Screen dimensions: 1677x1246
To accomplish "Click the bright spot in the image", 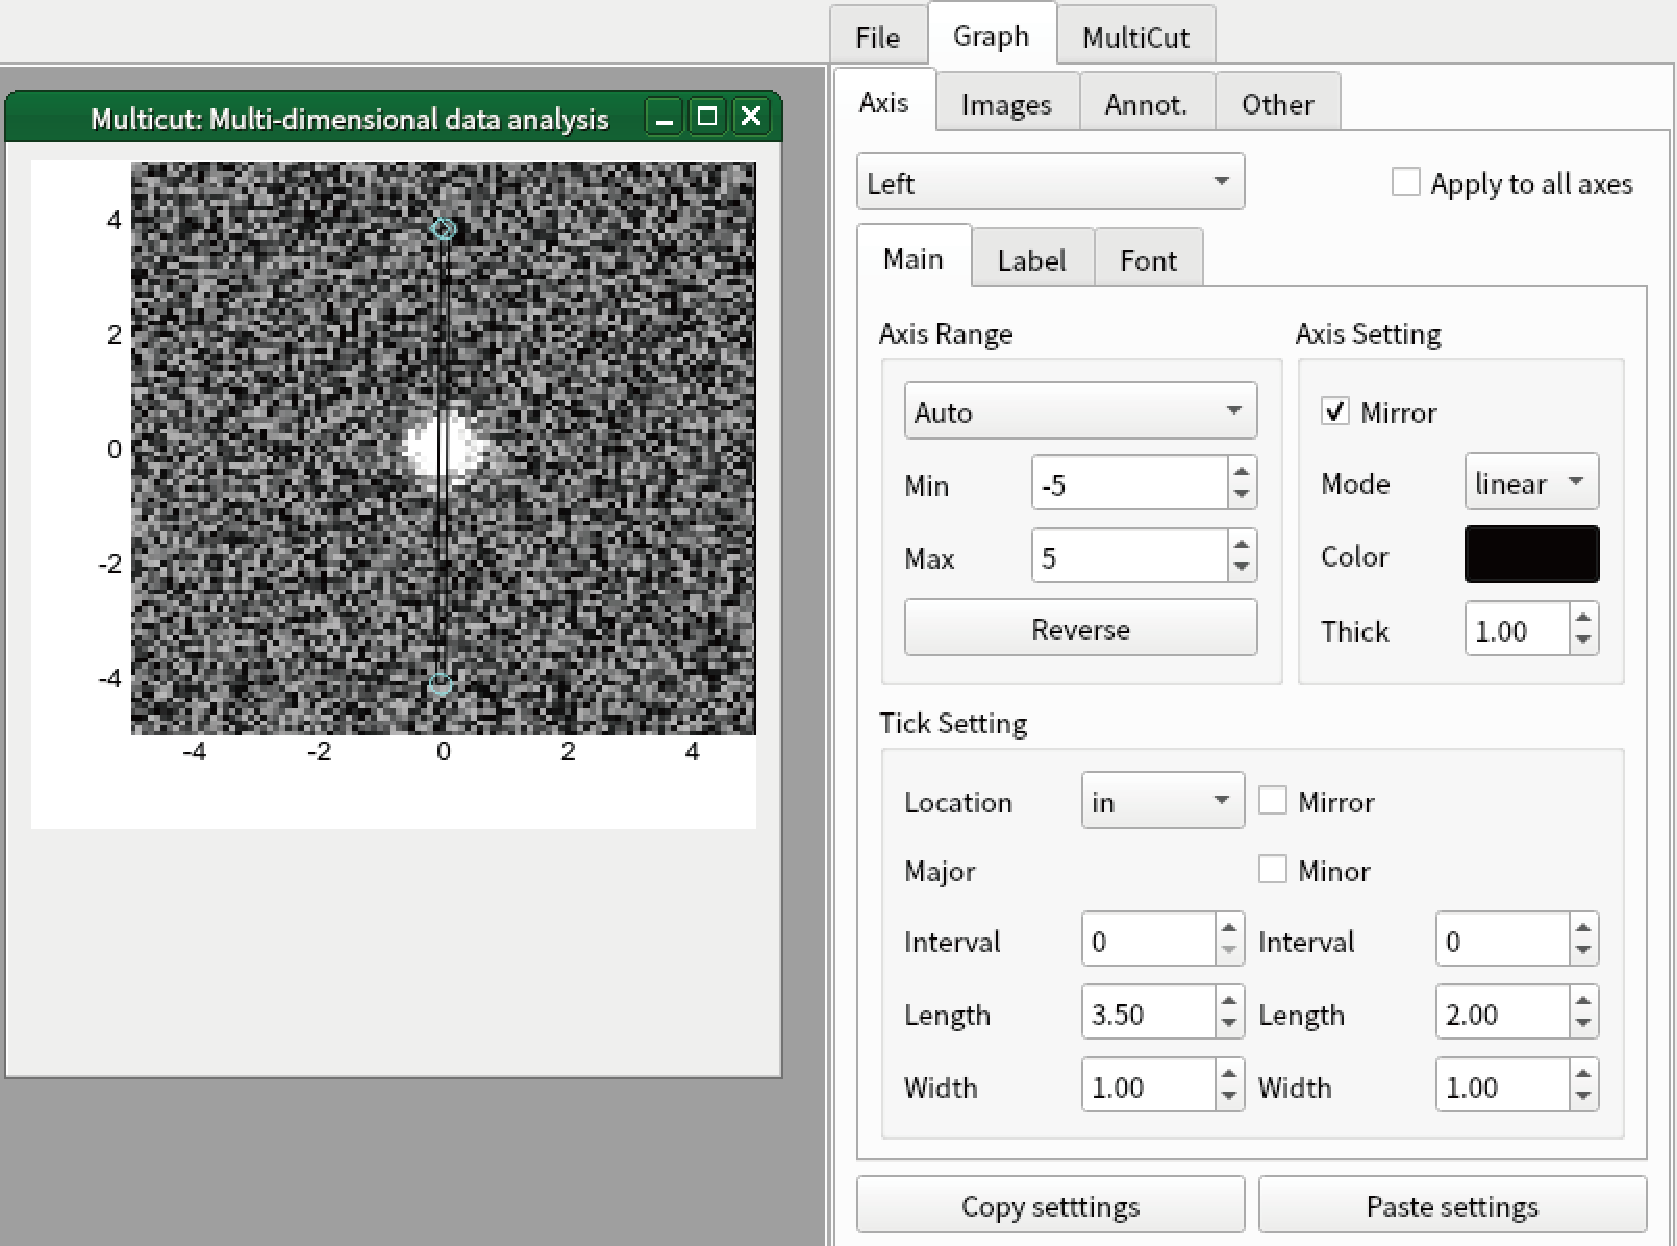I will click(443, 449).
